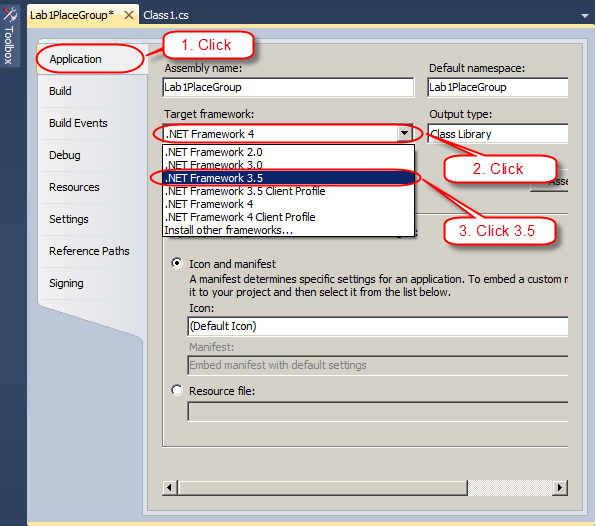Click the horizontal scrollbar right arrow

click(560, 488)
